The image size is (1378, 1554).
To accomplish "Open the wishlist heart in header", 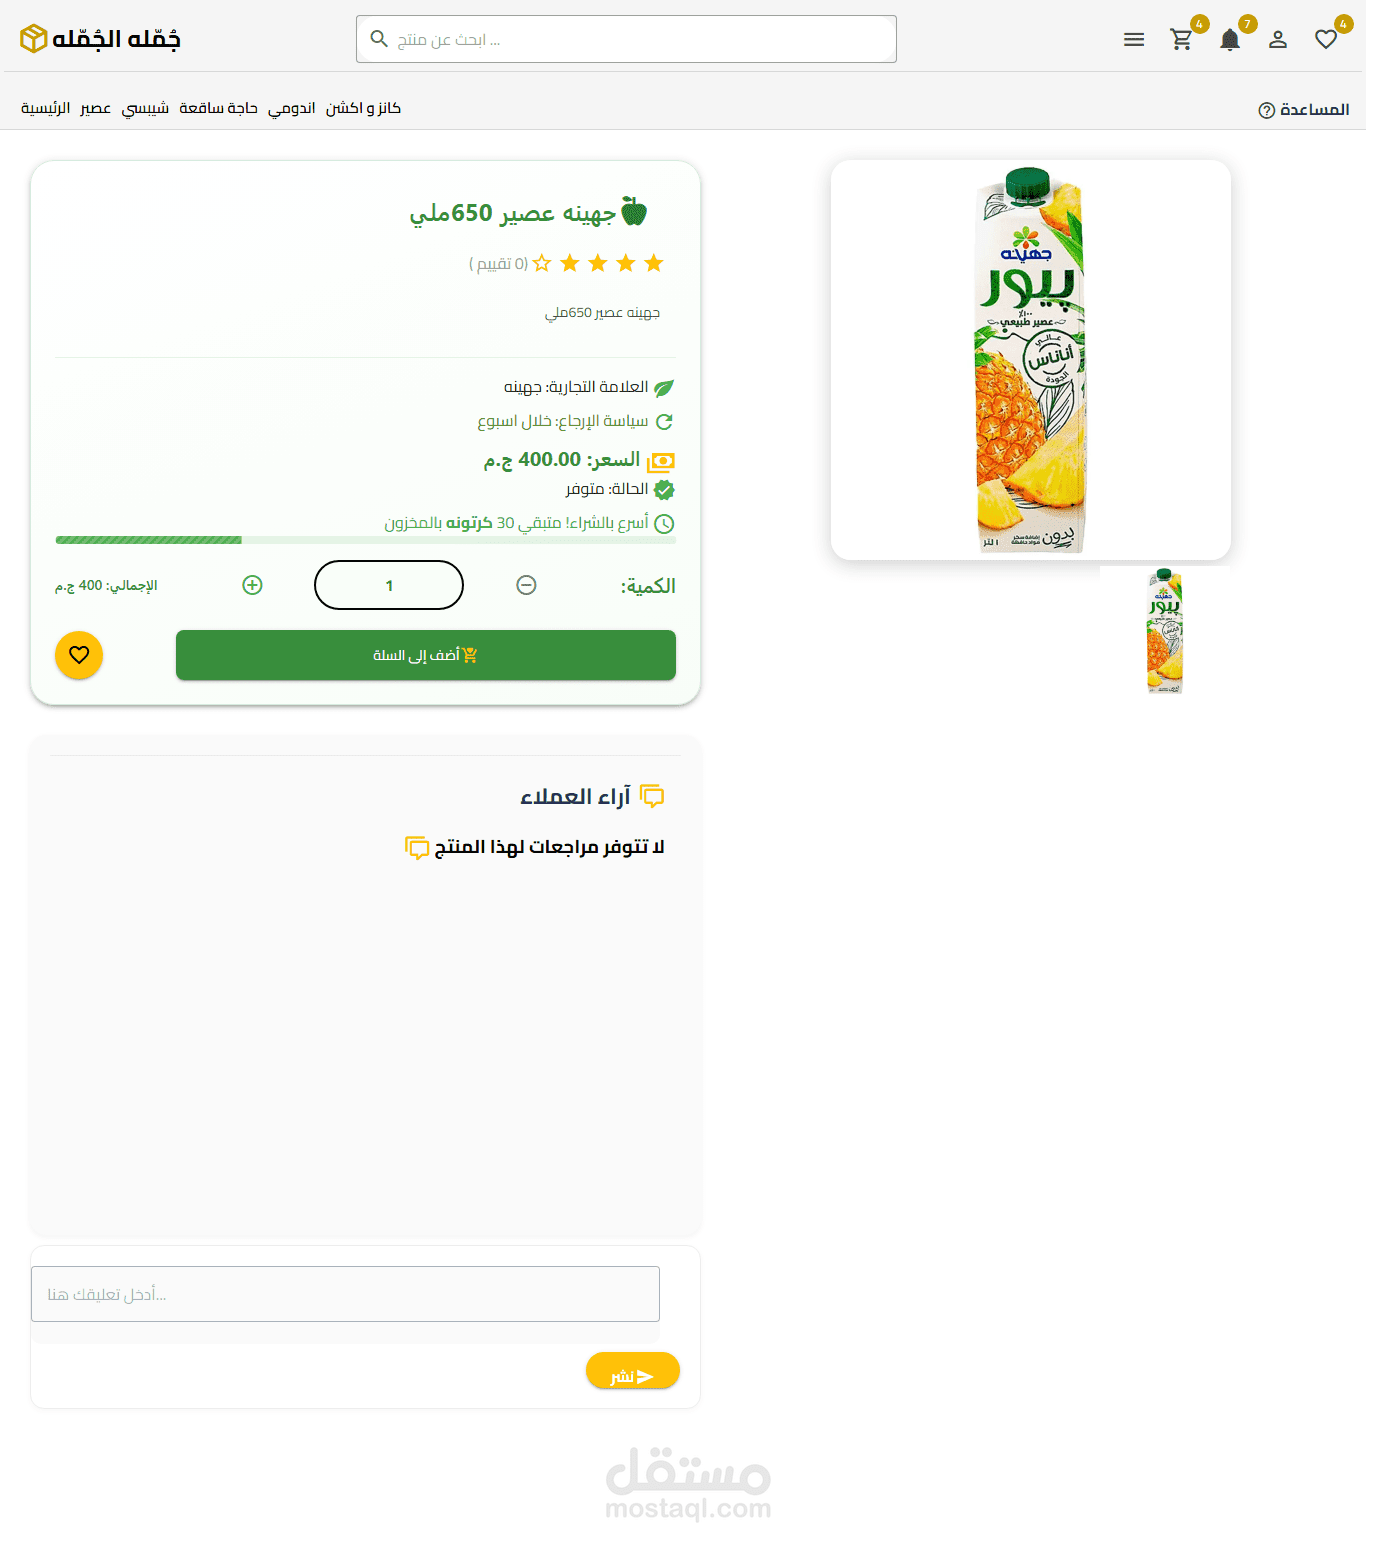I will [1326, 40].
